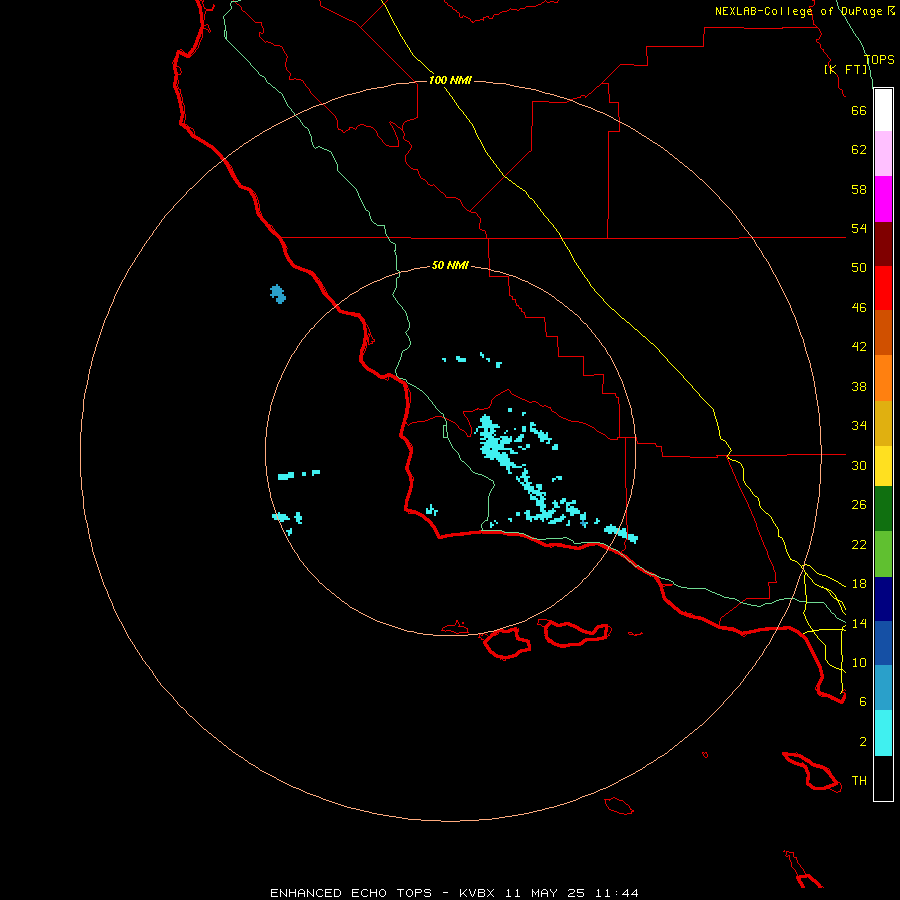The height and width of the screenshot is (900, 900).
Task: Click legend value "10"
Action: 859,663
